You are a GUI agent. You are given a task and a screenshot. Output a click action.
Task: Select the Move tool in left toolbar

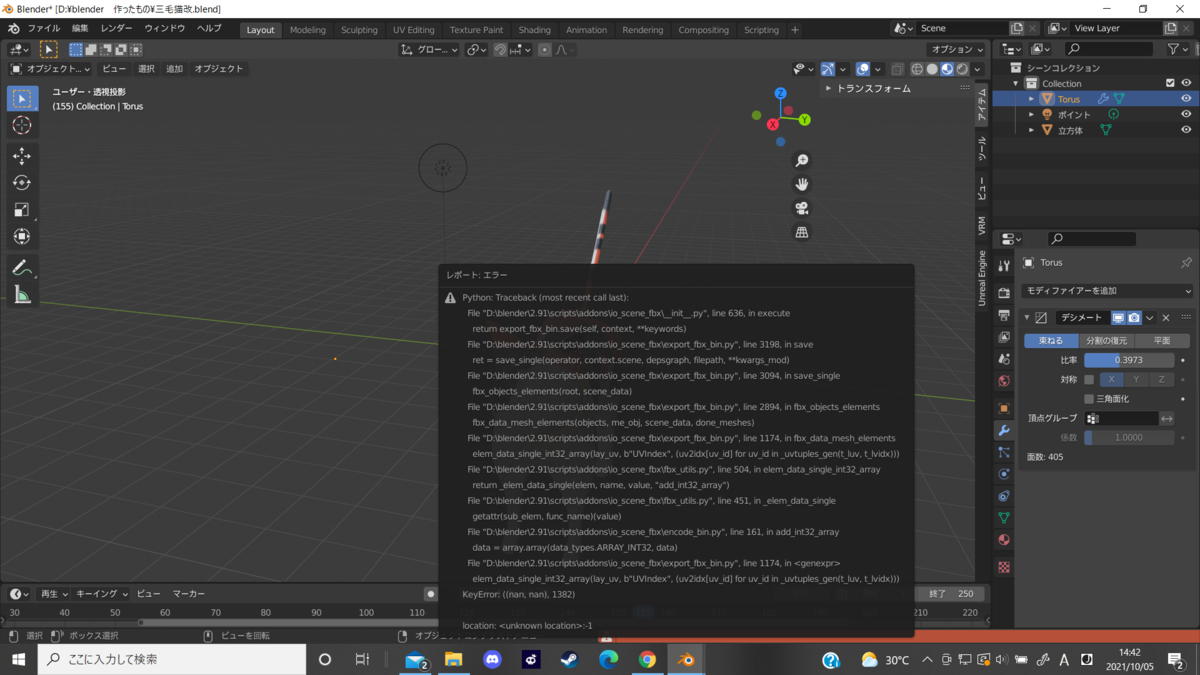click(22, 156)
